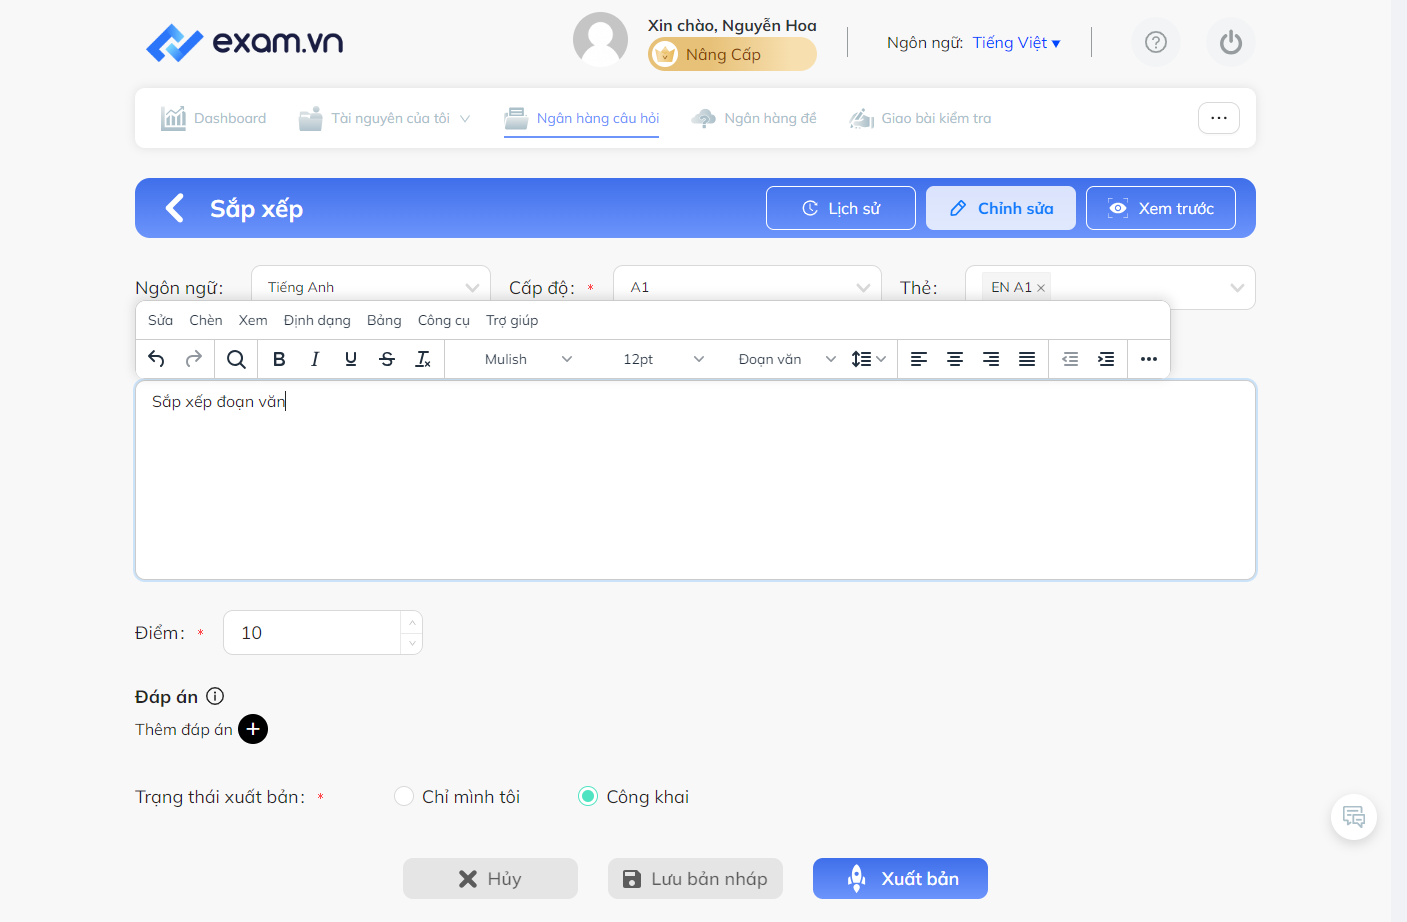Show more editor toolbar options
The width and height of the screenshot is (1407, 922).
click(x=1149, y=359)
